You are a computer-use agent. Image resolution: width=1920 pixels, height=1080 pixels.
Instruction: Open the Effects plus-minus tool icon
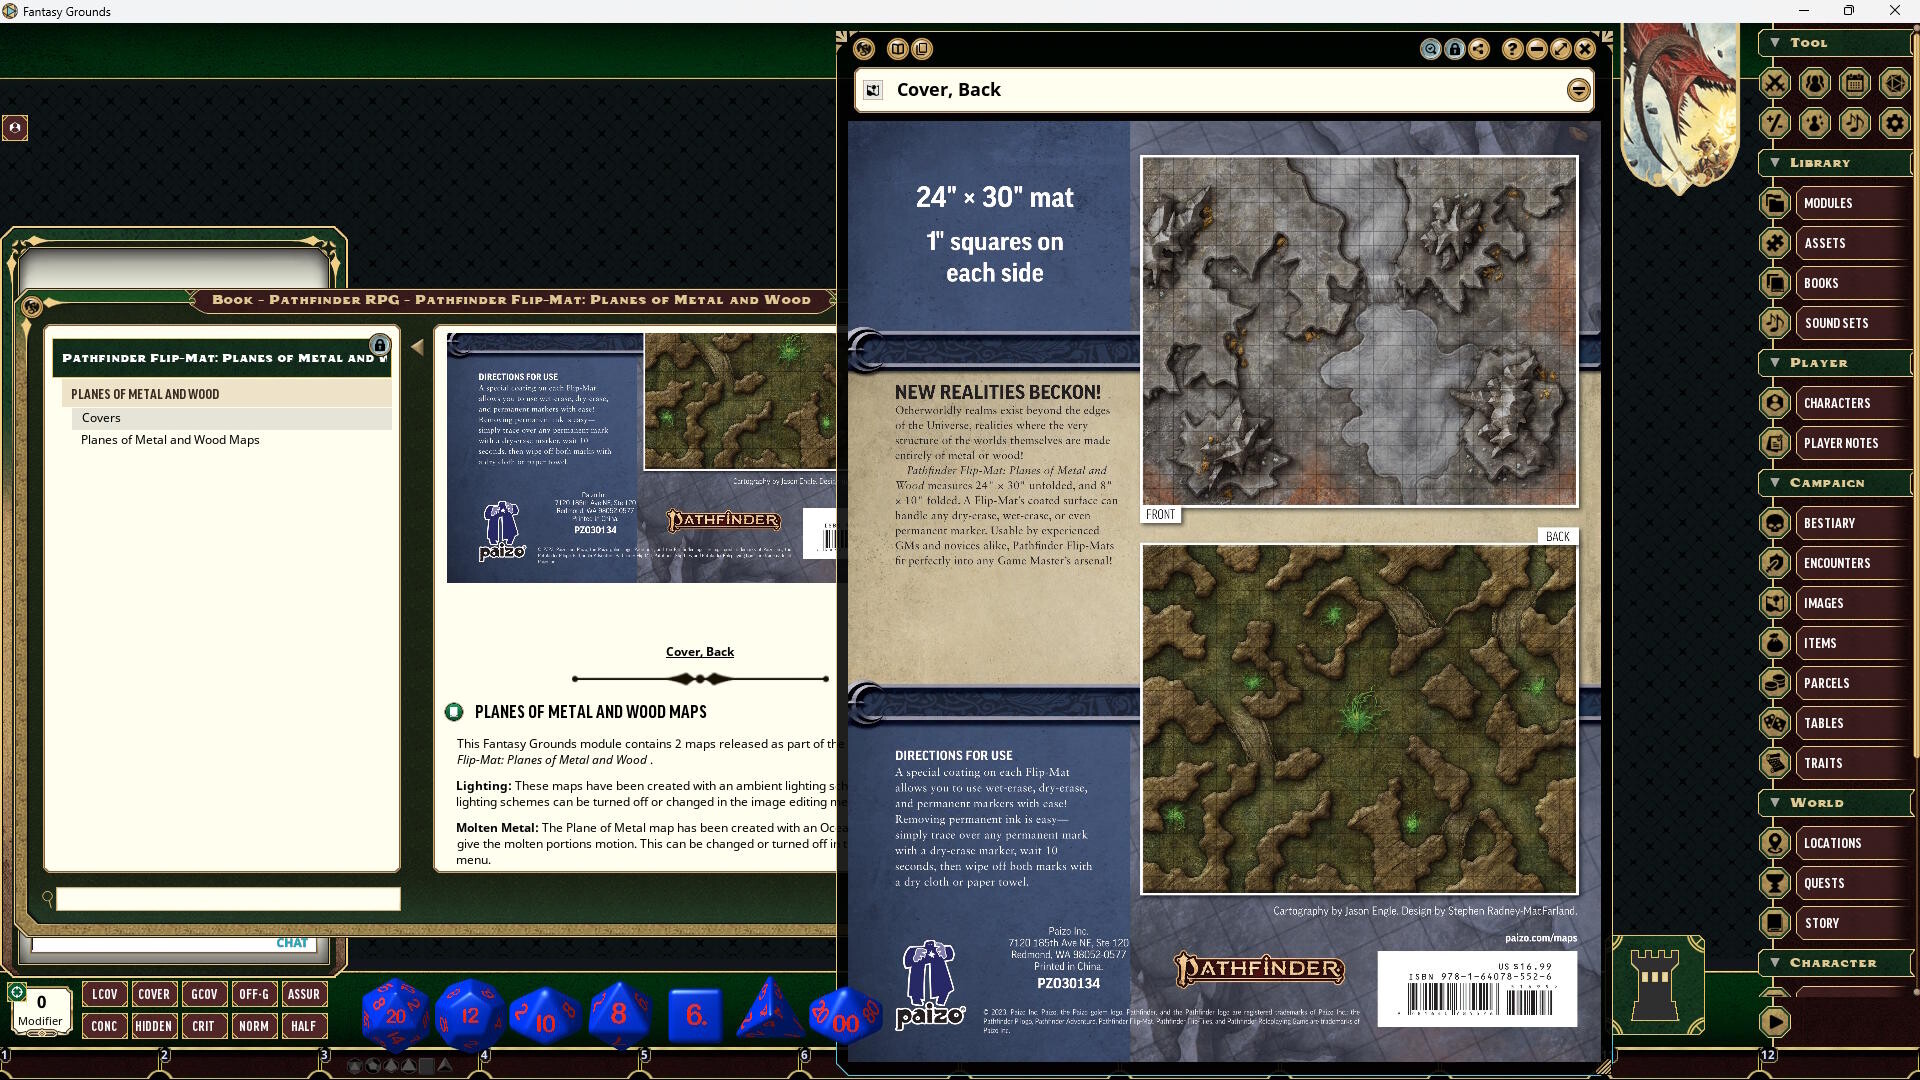tap(1775, 123)
